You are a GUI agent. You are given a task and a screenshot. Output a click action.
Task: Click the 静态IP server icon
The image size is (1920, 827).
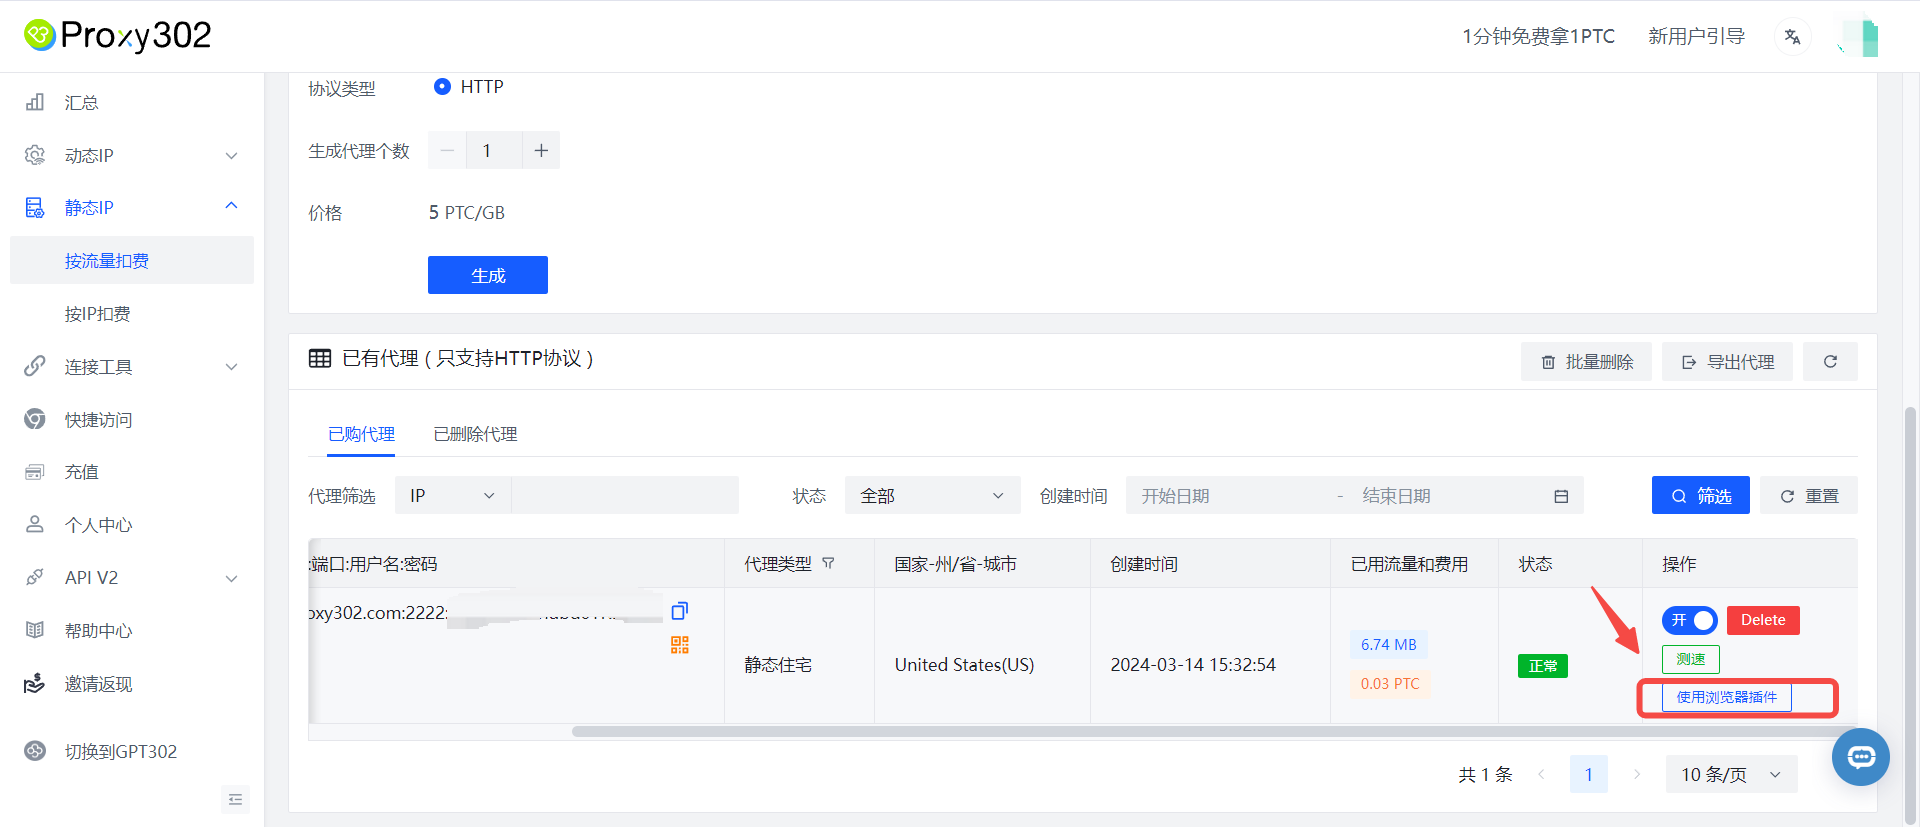click(x=35, y=207)
